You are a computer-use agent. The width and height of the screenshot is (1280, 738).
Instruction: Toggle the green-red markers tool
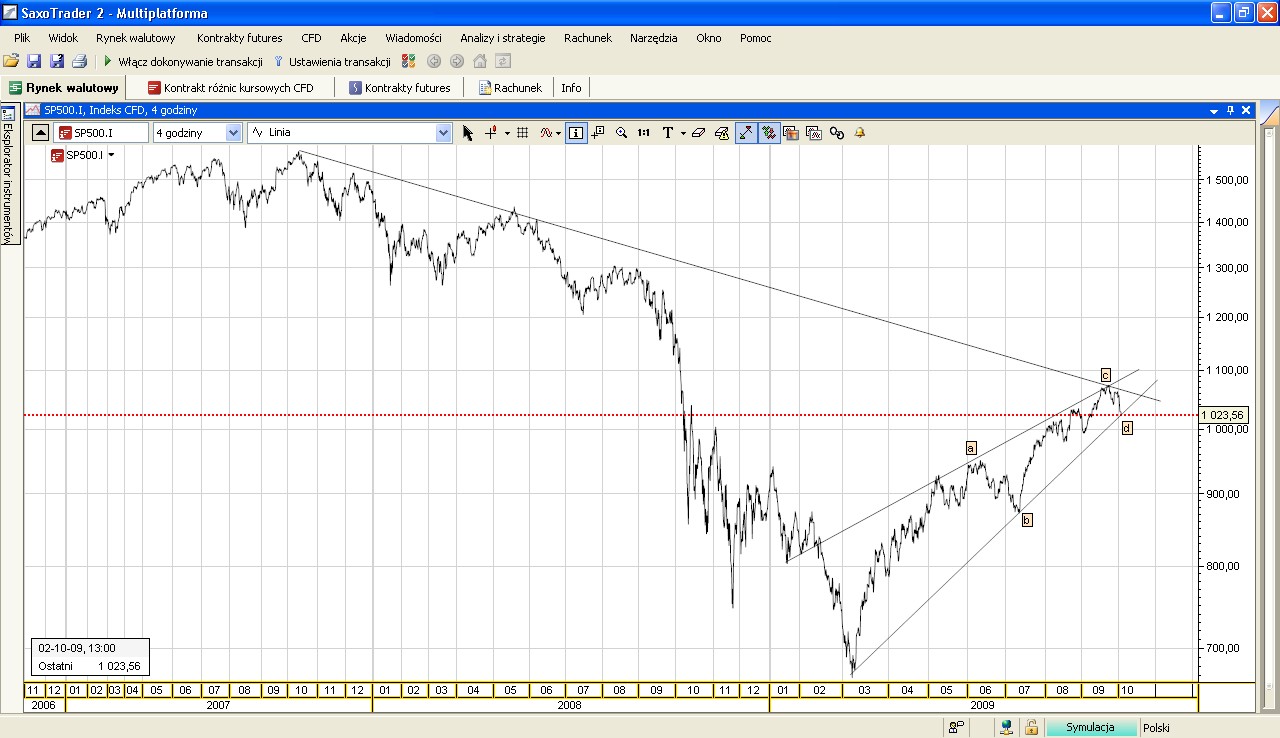[769, 132]
